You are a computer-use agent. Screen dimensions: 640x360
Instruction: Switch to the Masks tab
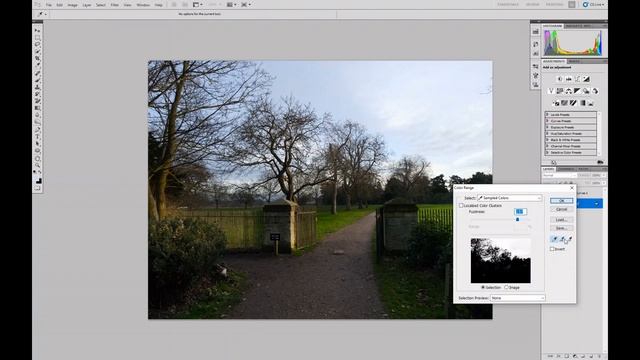coord(574,61)
